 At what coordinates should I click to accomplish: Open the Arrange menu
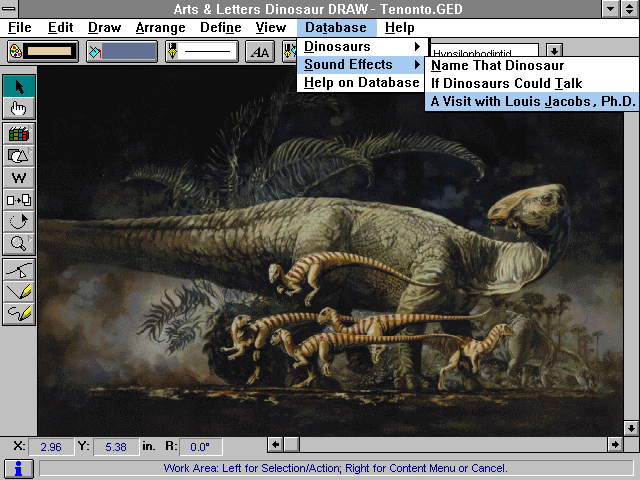tap(160, 28)
